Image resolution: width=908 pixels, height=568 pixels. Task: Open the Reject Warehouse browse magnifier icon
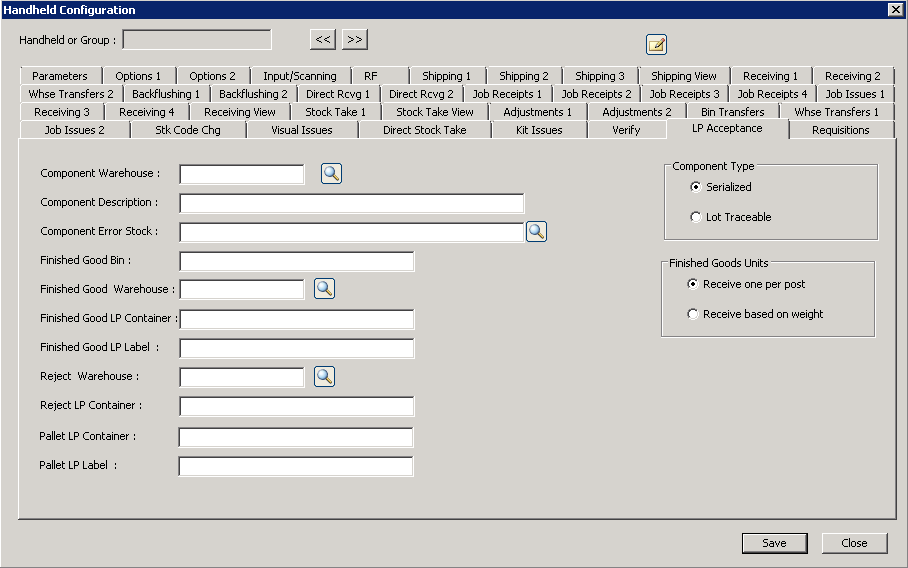[x=324, y=377]
